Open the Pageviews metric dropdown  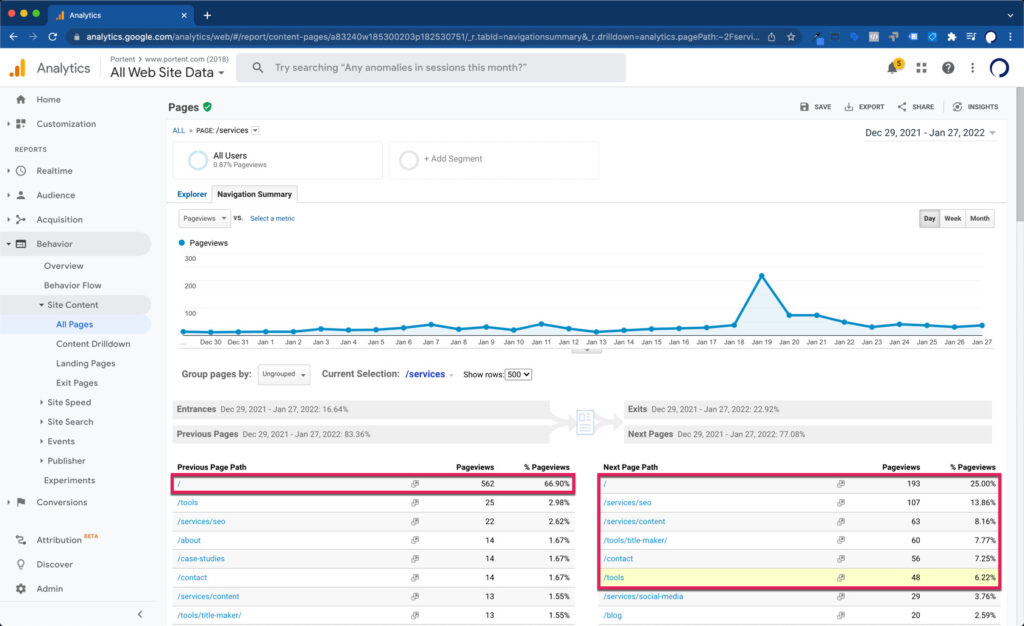204,218
